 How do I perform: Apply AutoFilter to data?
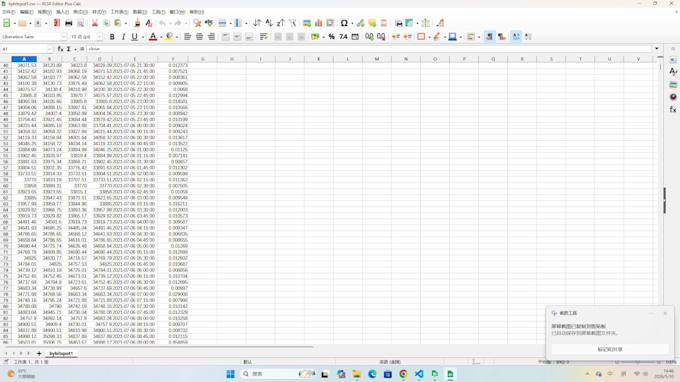tap(293, 23)
